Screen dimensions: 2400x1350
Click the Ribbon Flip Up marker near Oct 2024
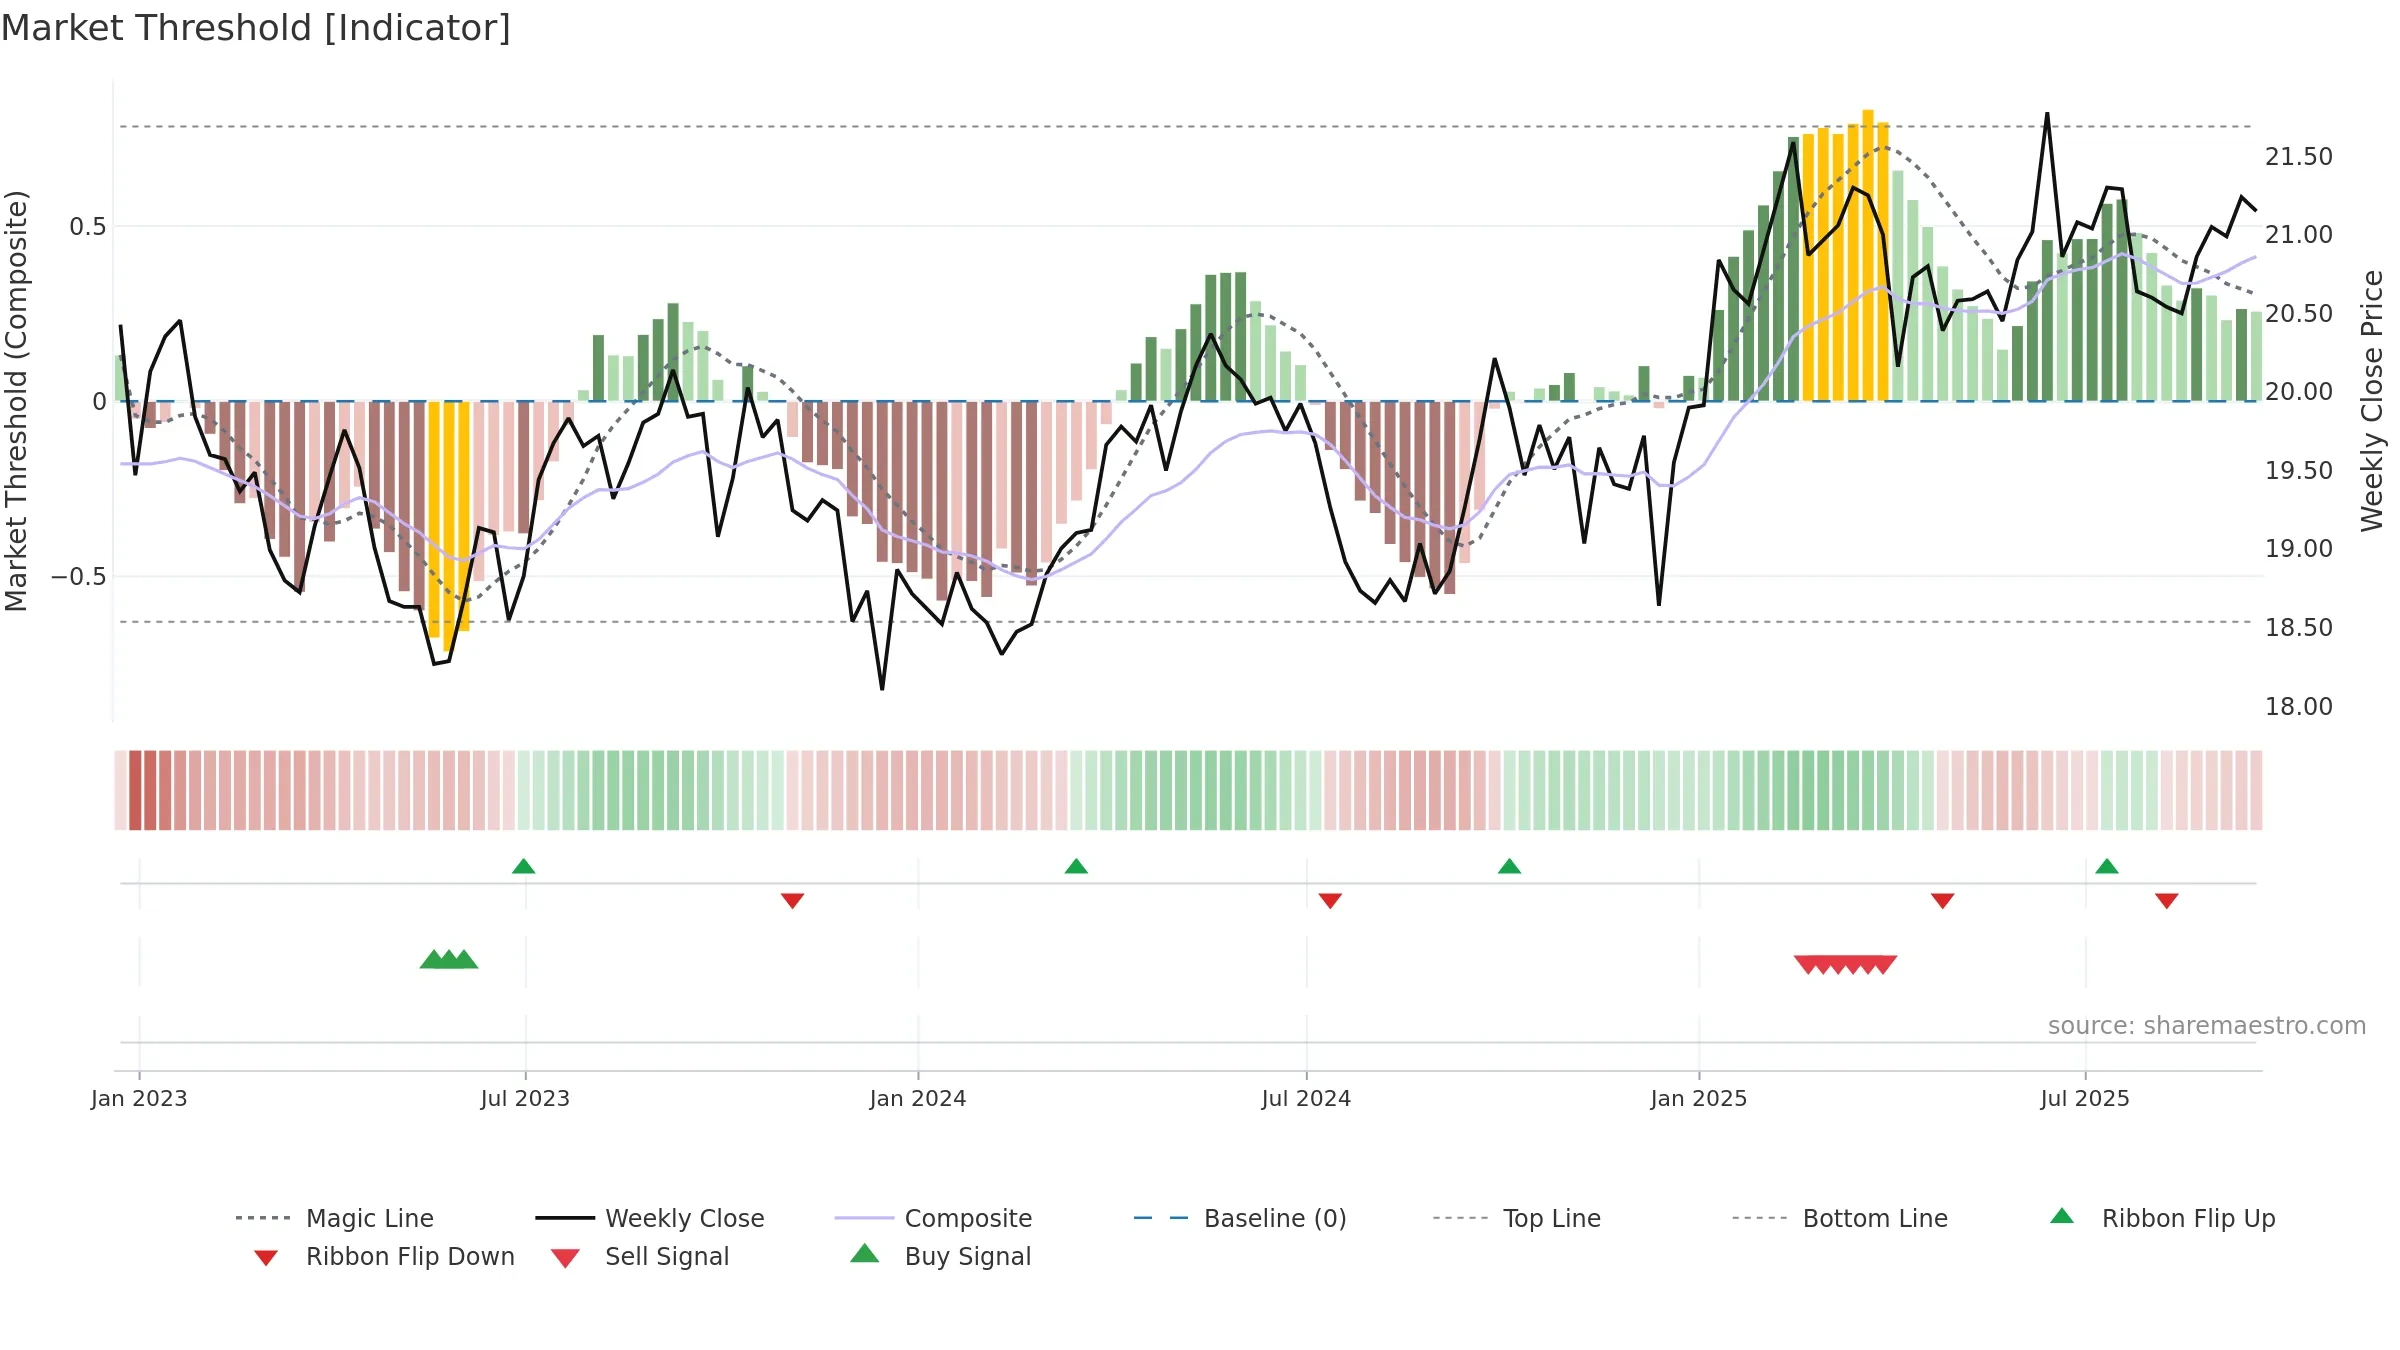coord(1509,866)
